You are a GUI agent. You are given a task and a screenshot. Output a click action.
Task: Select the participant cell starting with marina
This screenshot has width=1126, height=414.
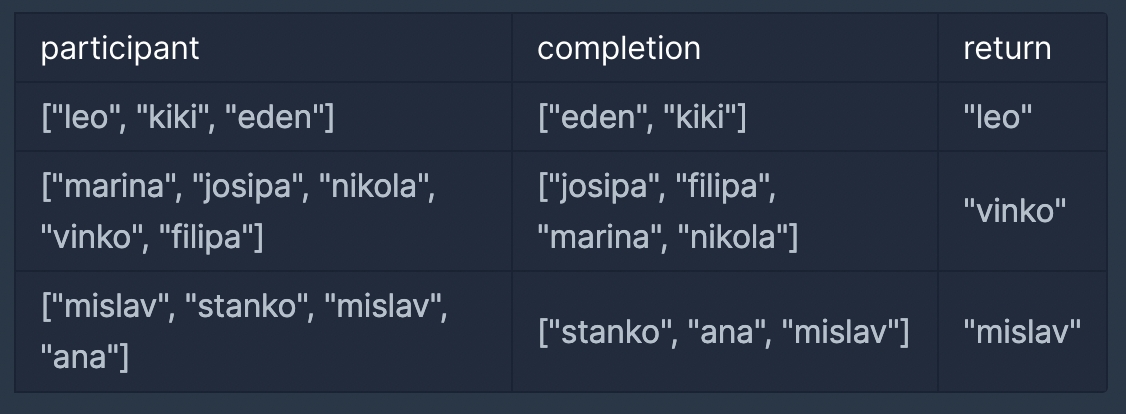264,212
